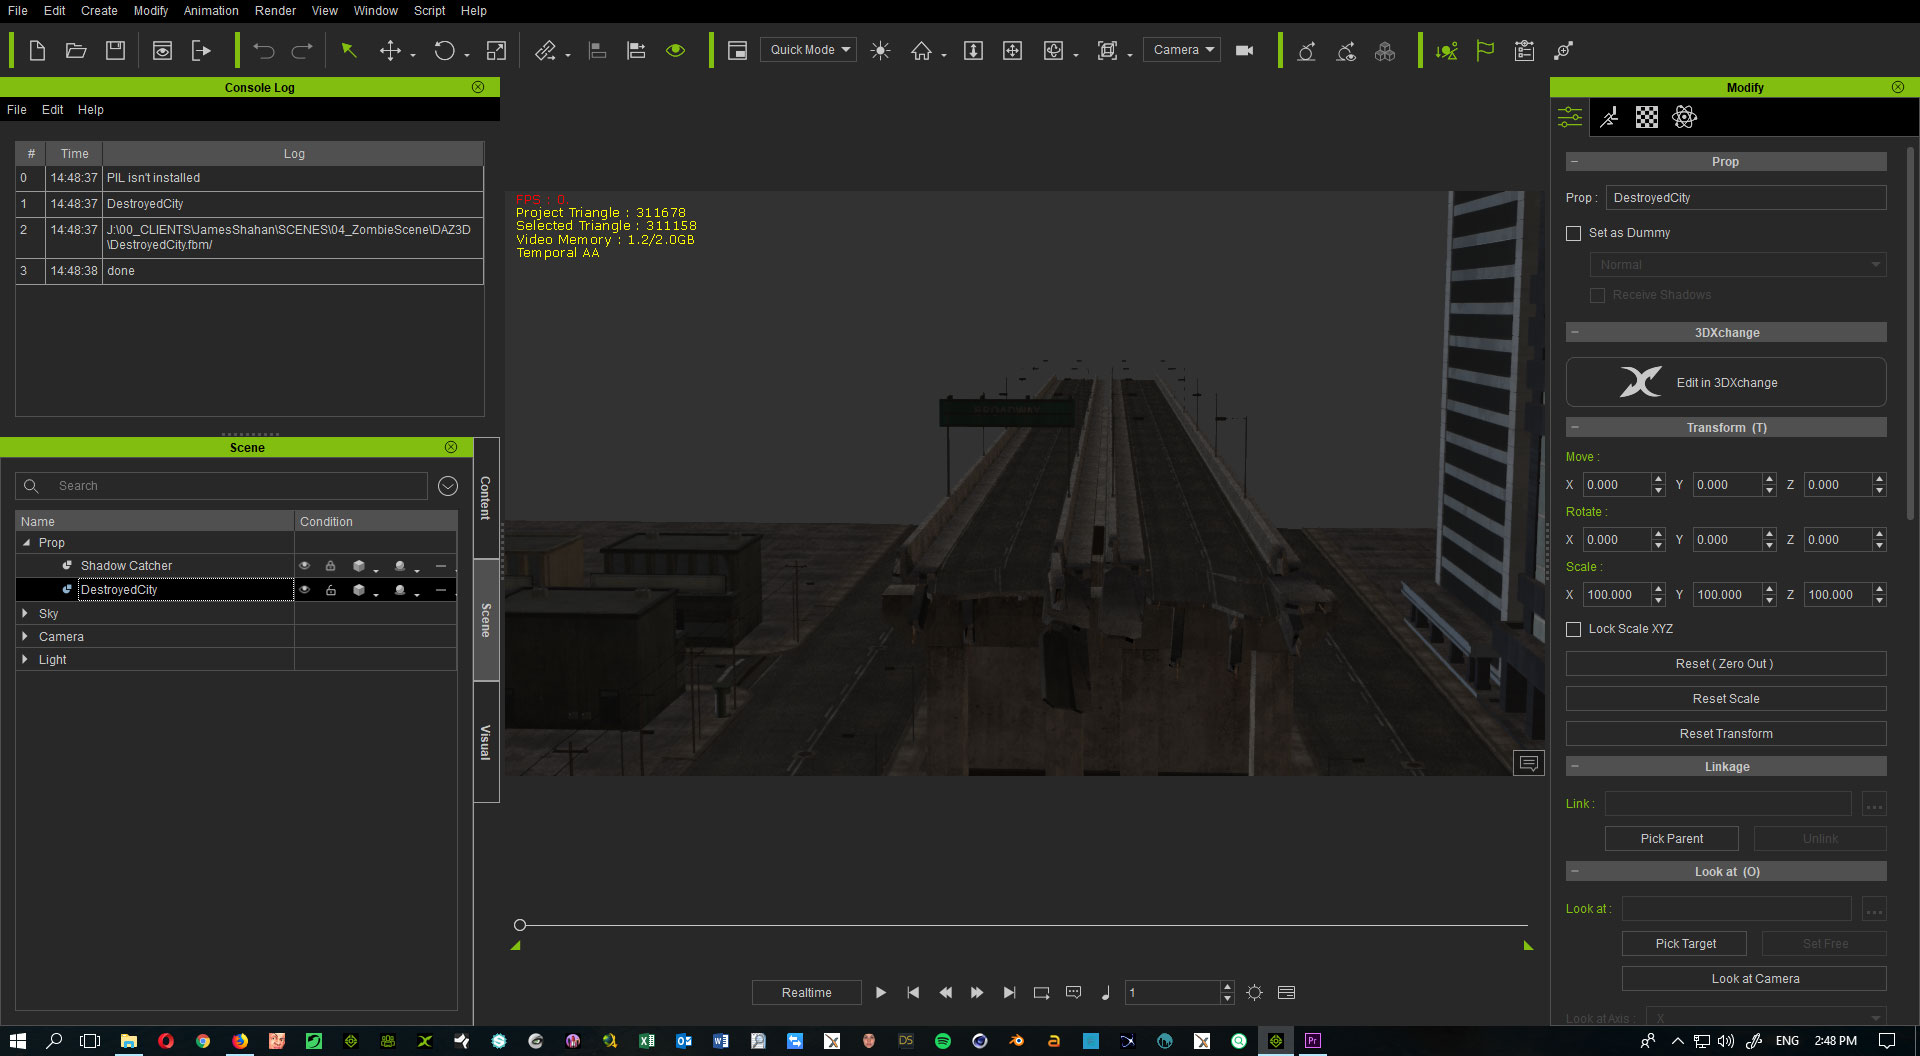The image size is (1920, 1056).
Task: Undo the last action
Action: coord(263,50)
